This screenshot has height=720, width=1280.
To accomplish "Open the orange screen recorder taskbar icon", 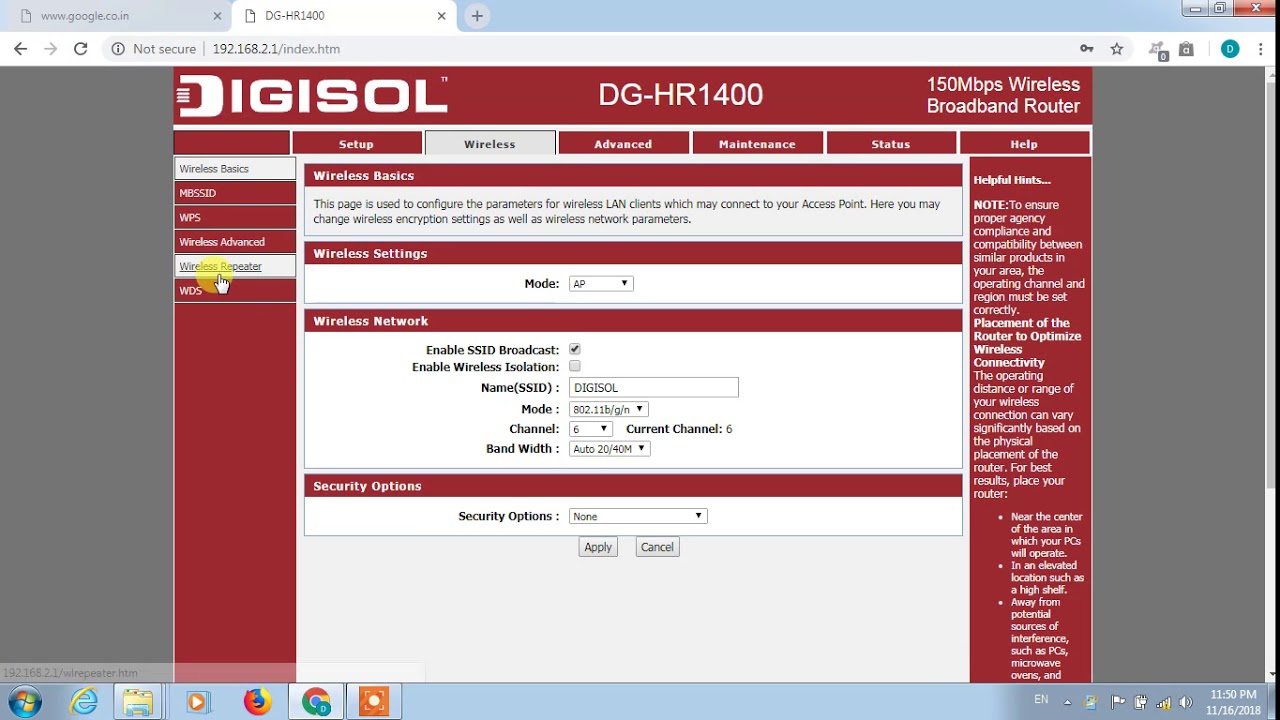I will (x=374, y=702).
